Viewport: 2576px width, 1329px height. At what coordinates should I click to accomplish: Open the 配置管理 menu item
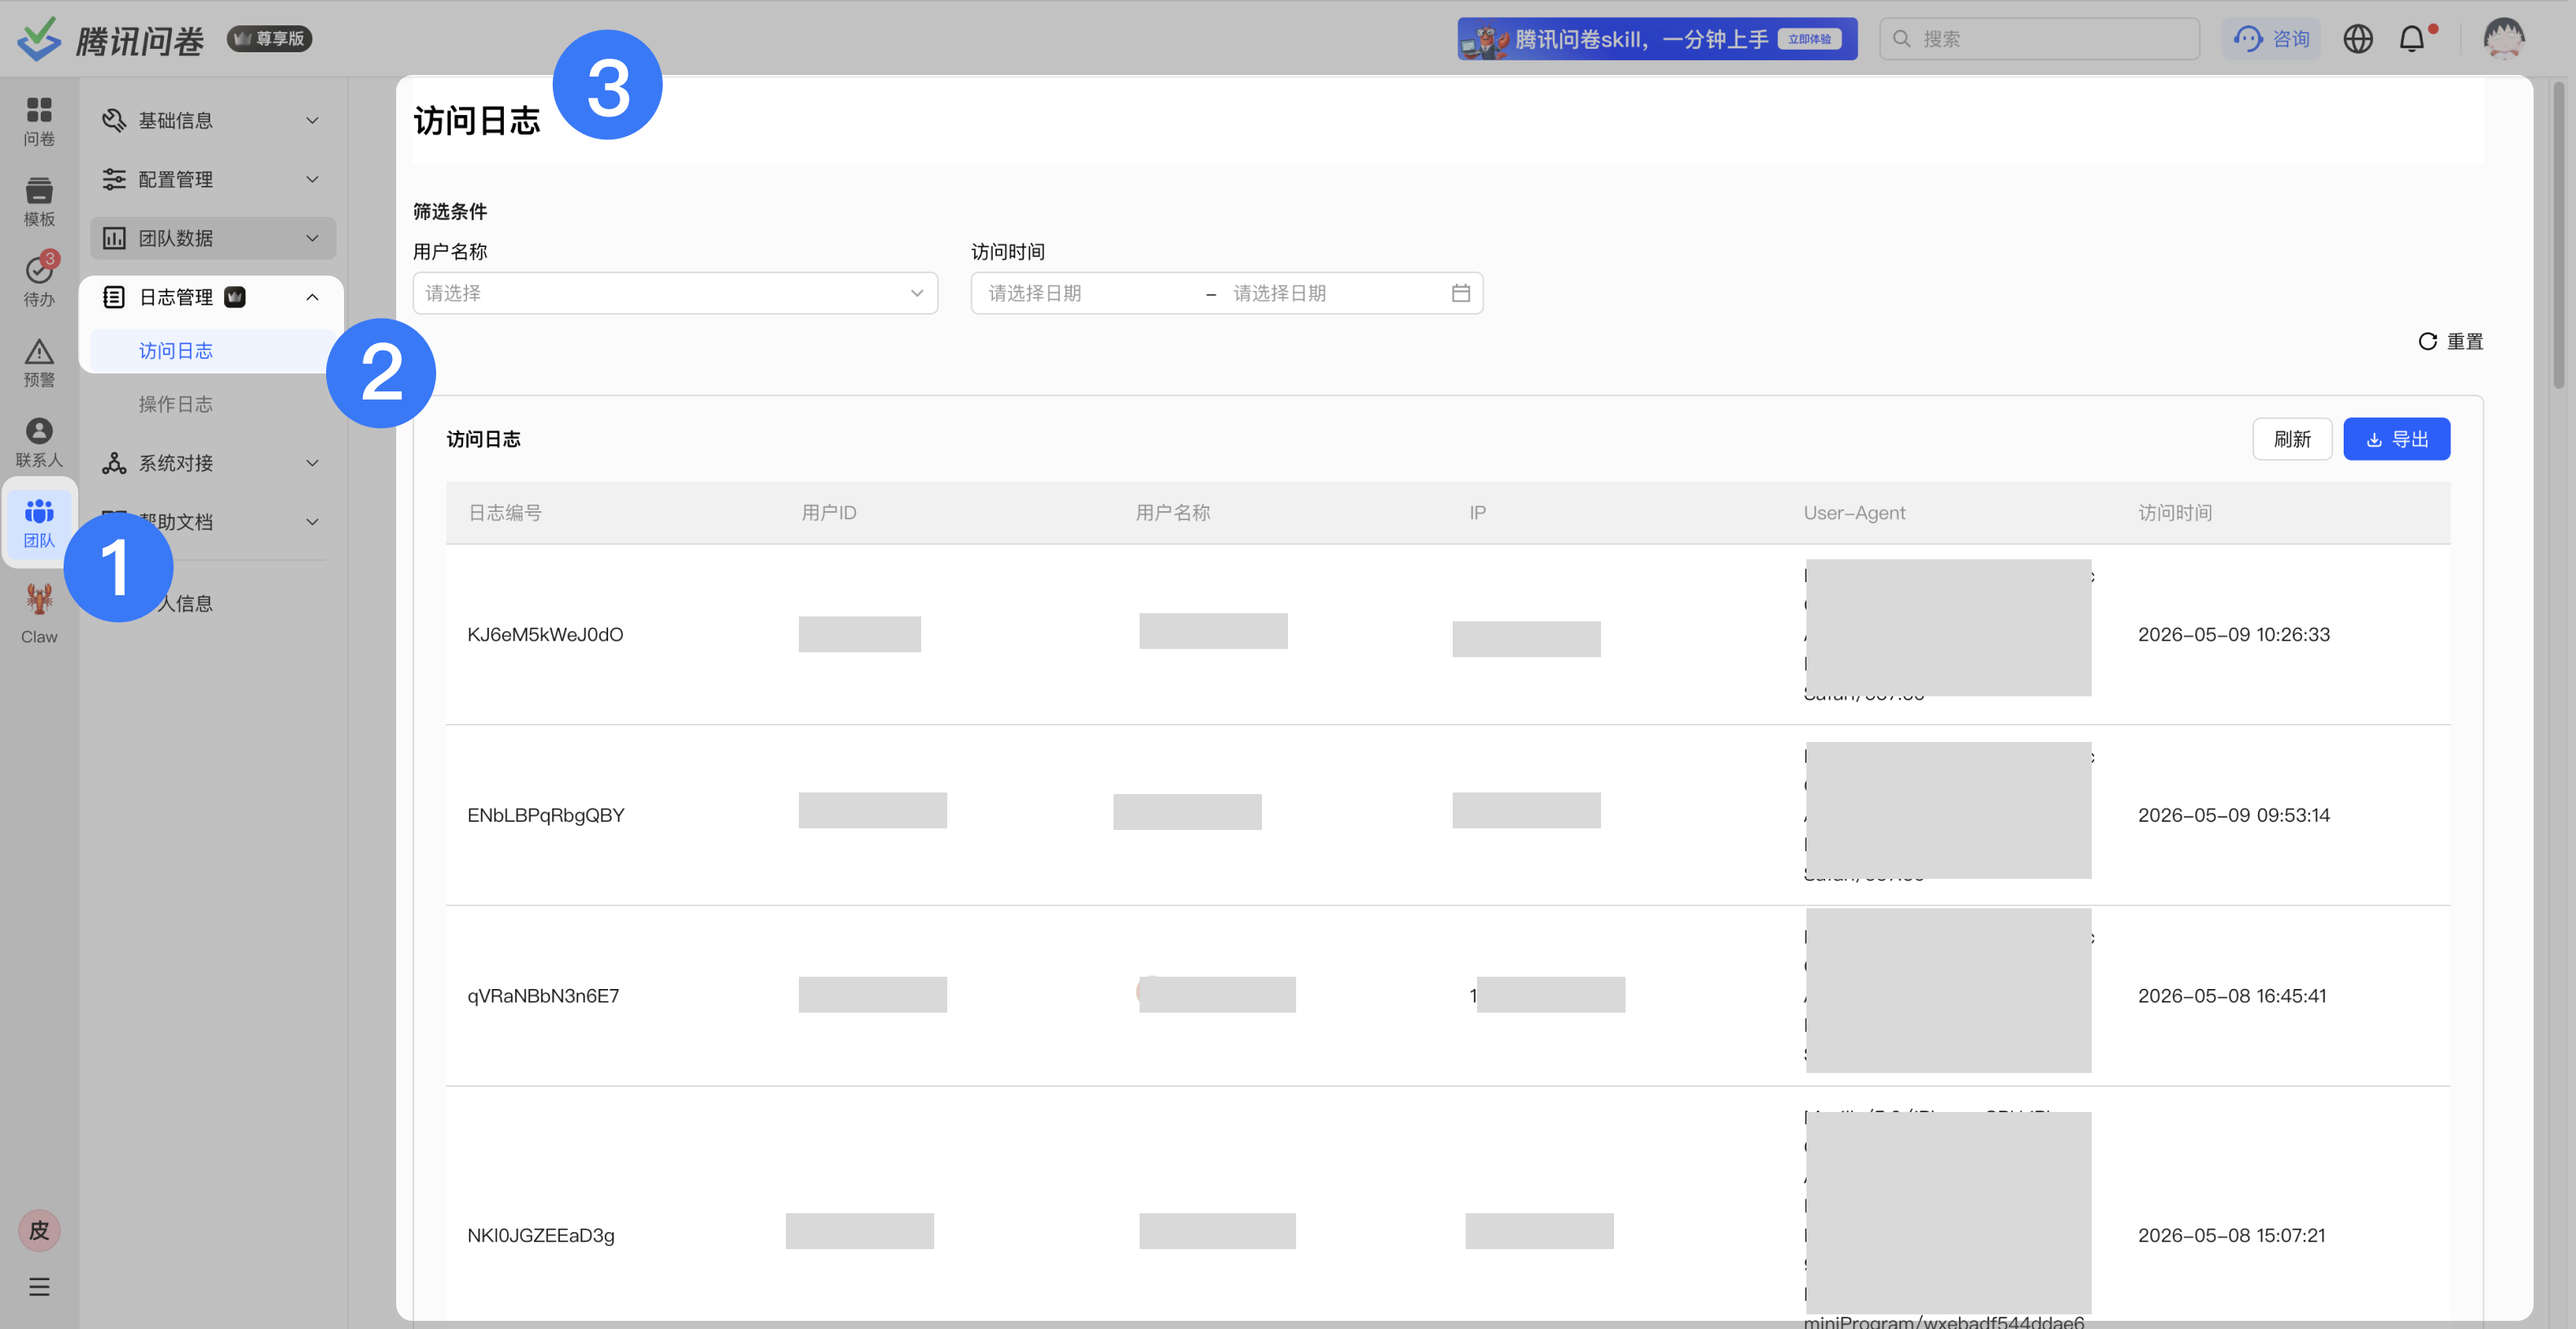click(x=212, y=179)
